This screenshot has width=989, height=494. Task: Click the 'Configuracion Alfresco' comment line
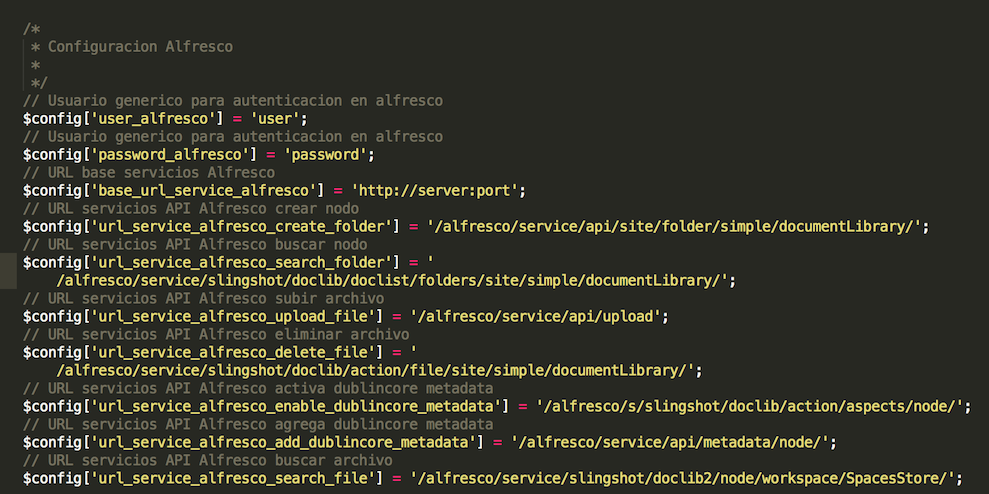132,47
